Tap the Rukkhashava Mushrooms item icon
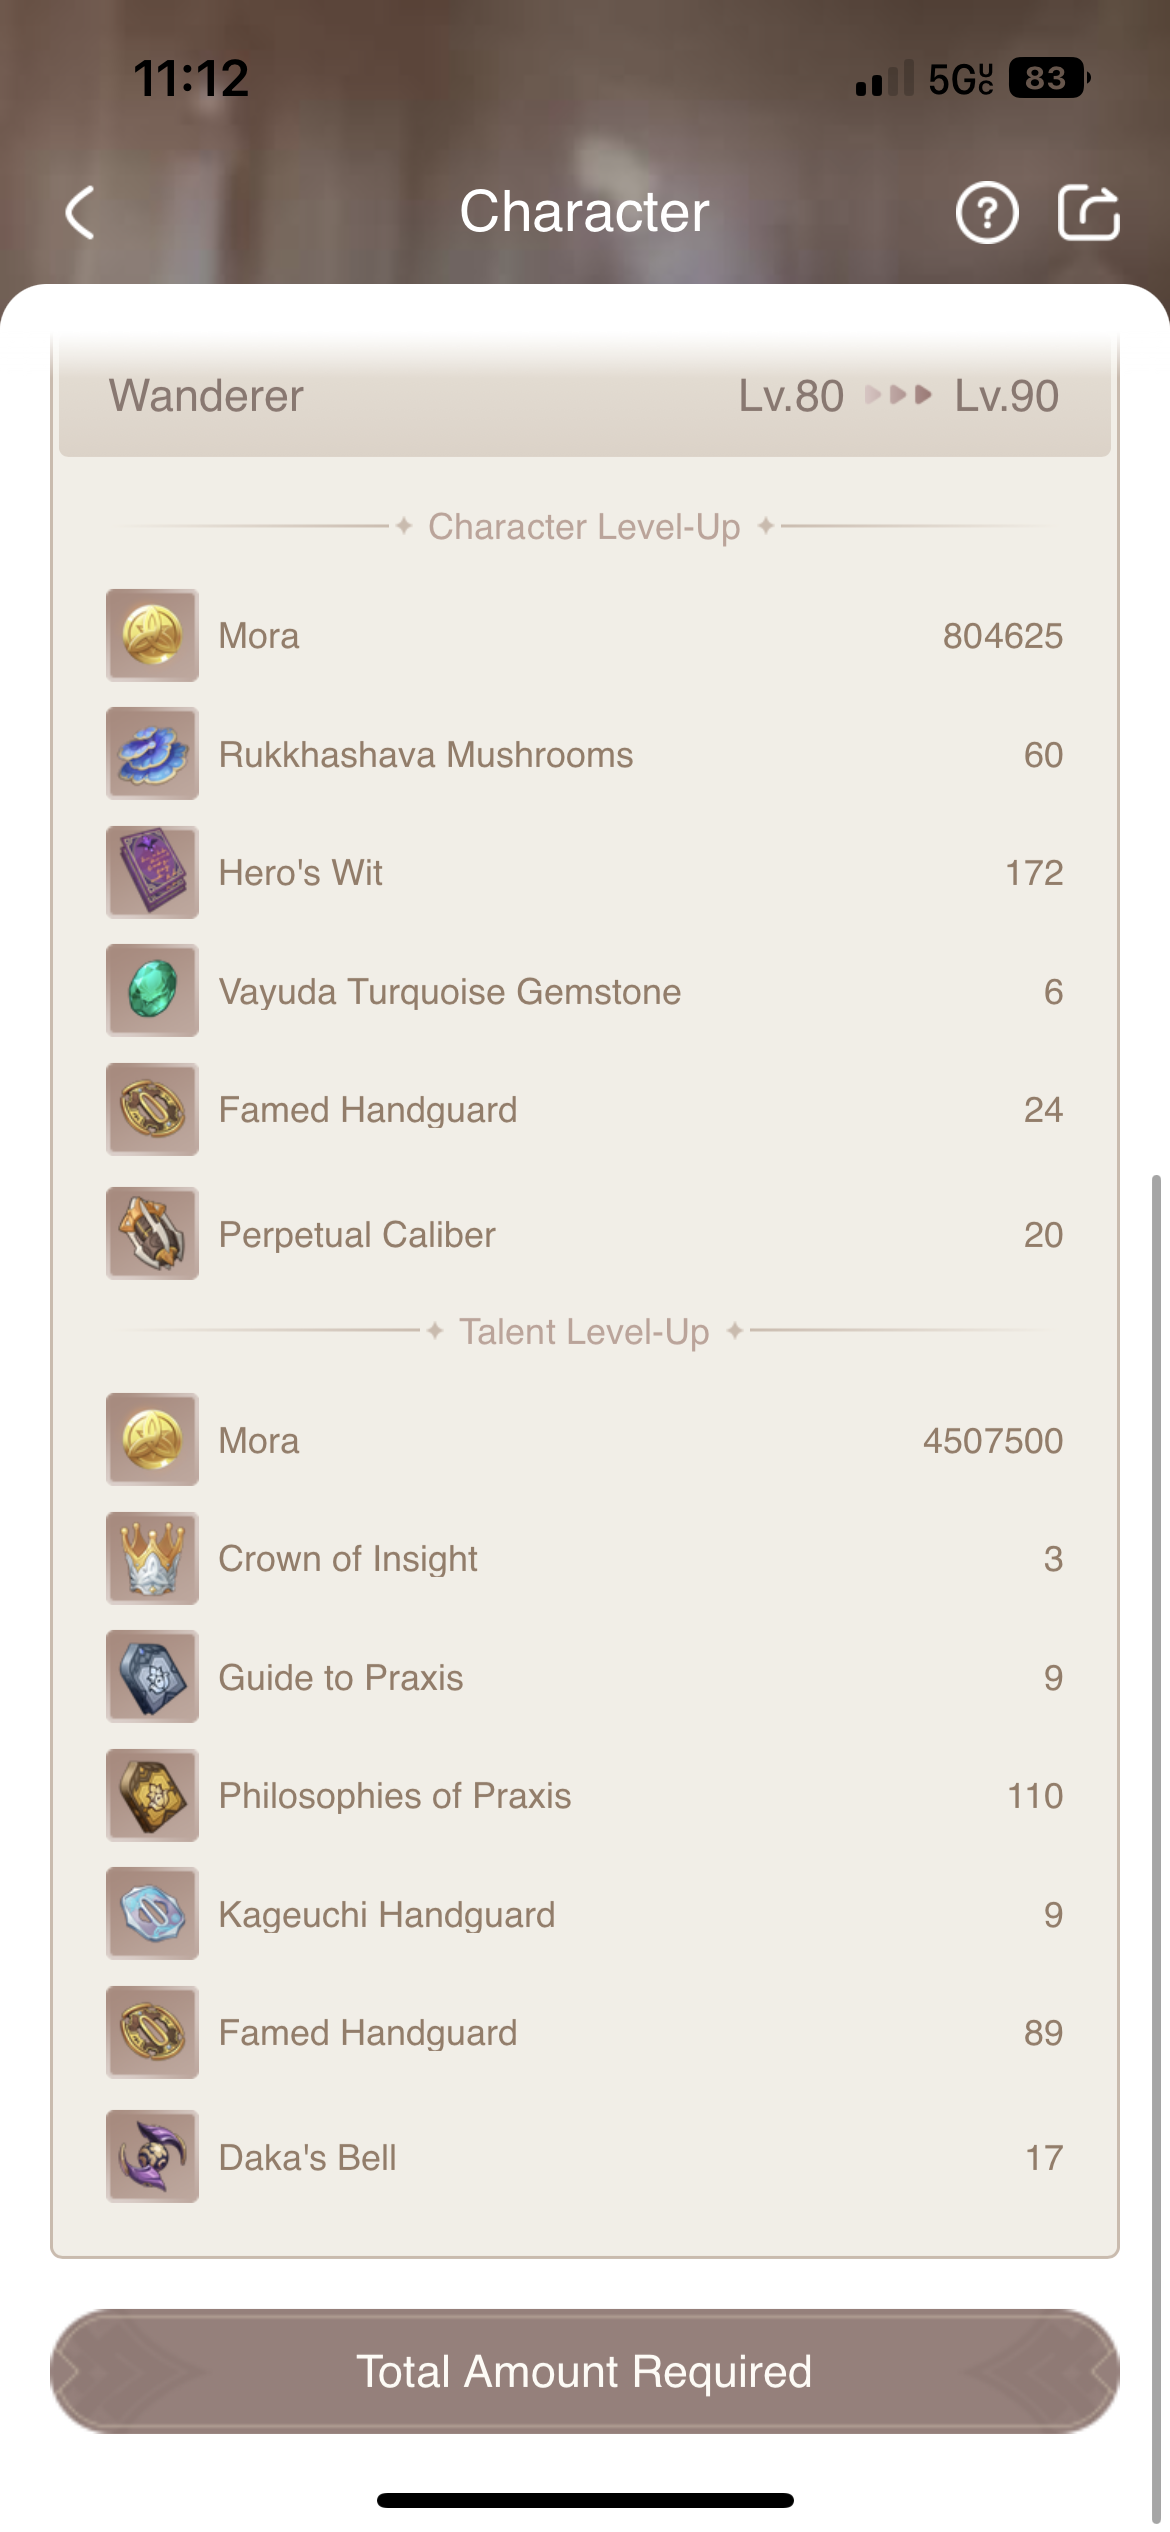This screenshot has height=2532, width=1170. click(152, 754)
